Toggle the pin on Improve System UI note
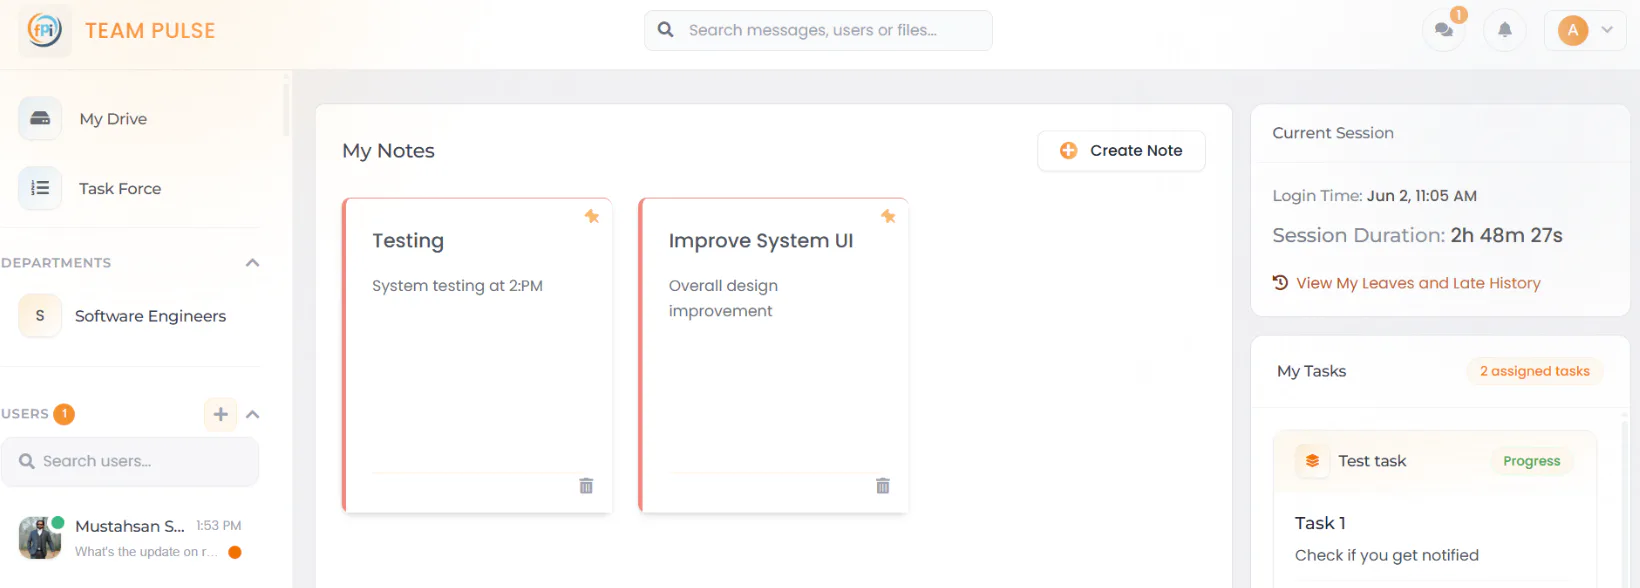The height and width of the screenshot is (588, 1640). [x=888, y=216]
